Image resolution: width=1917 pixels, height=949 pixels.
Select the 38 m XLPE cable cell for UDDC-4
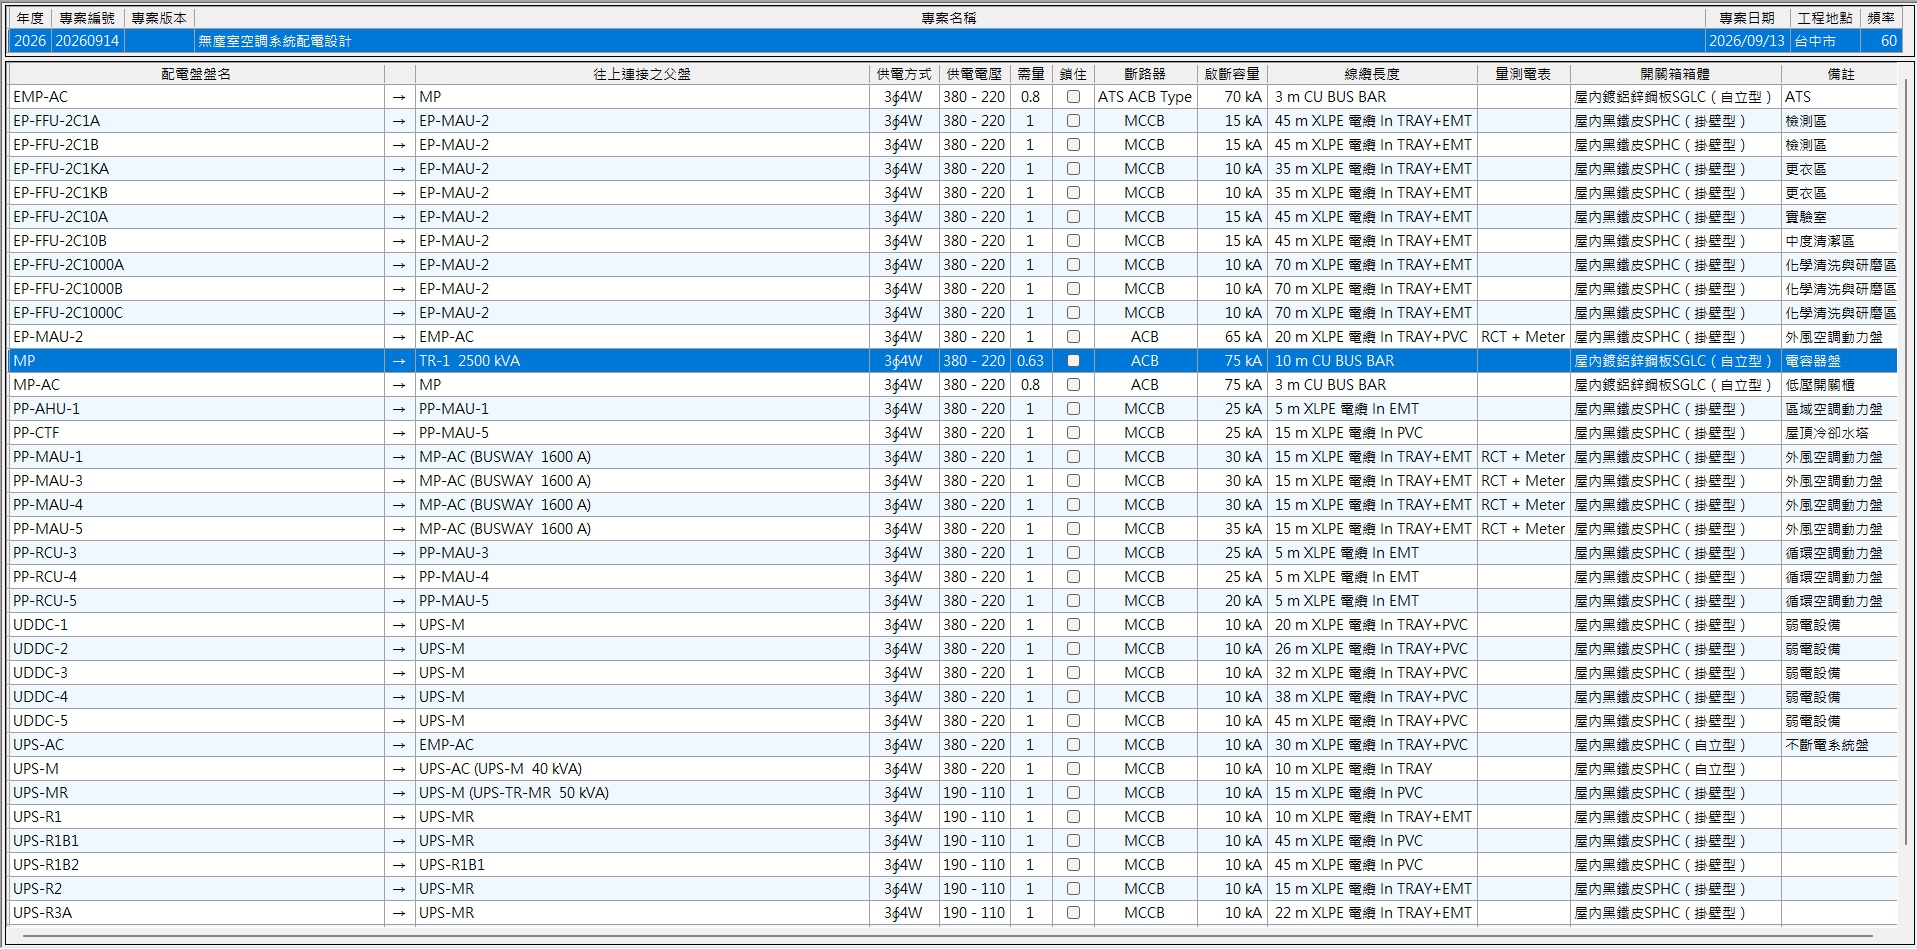click(1372, 697)
